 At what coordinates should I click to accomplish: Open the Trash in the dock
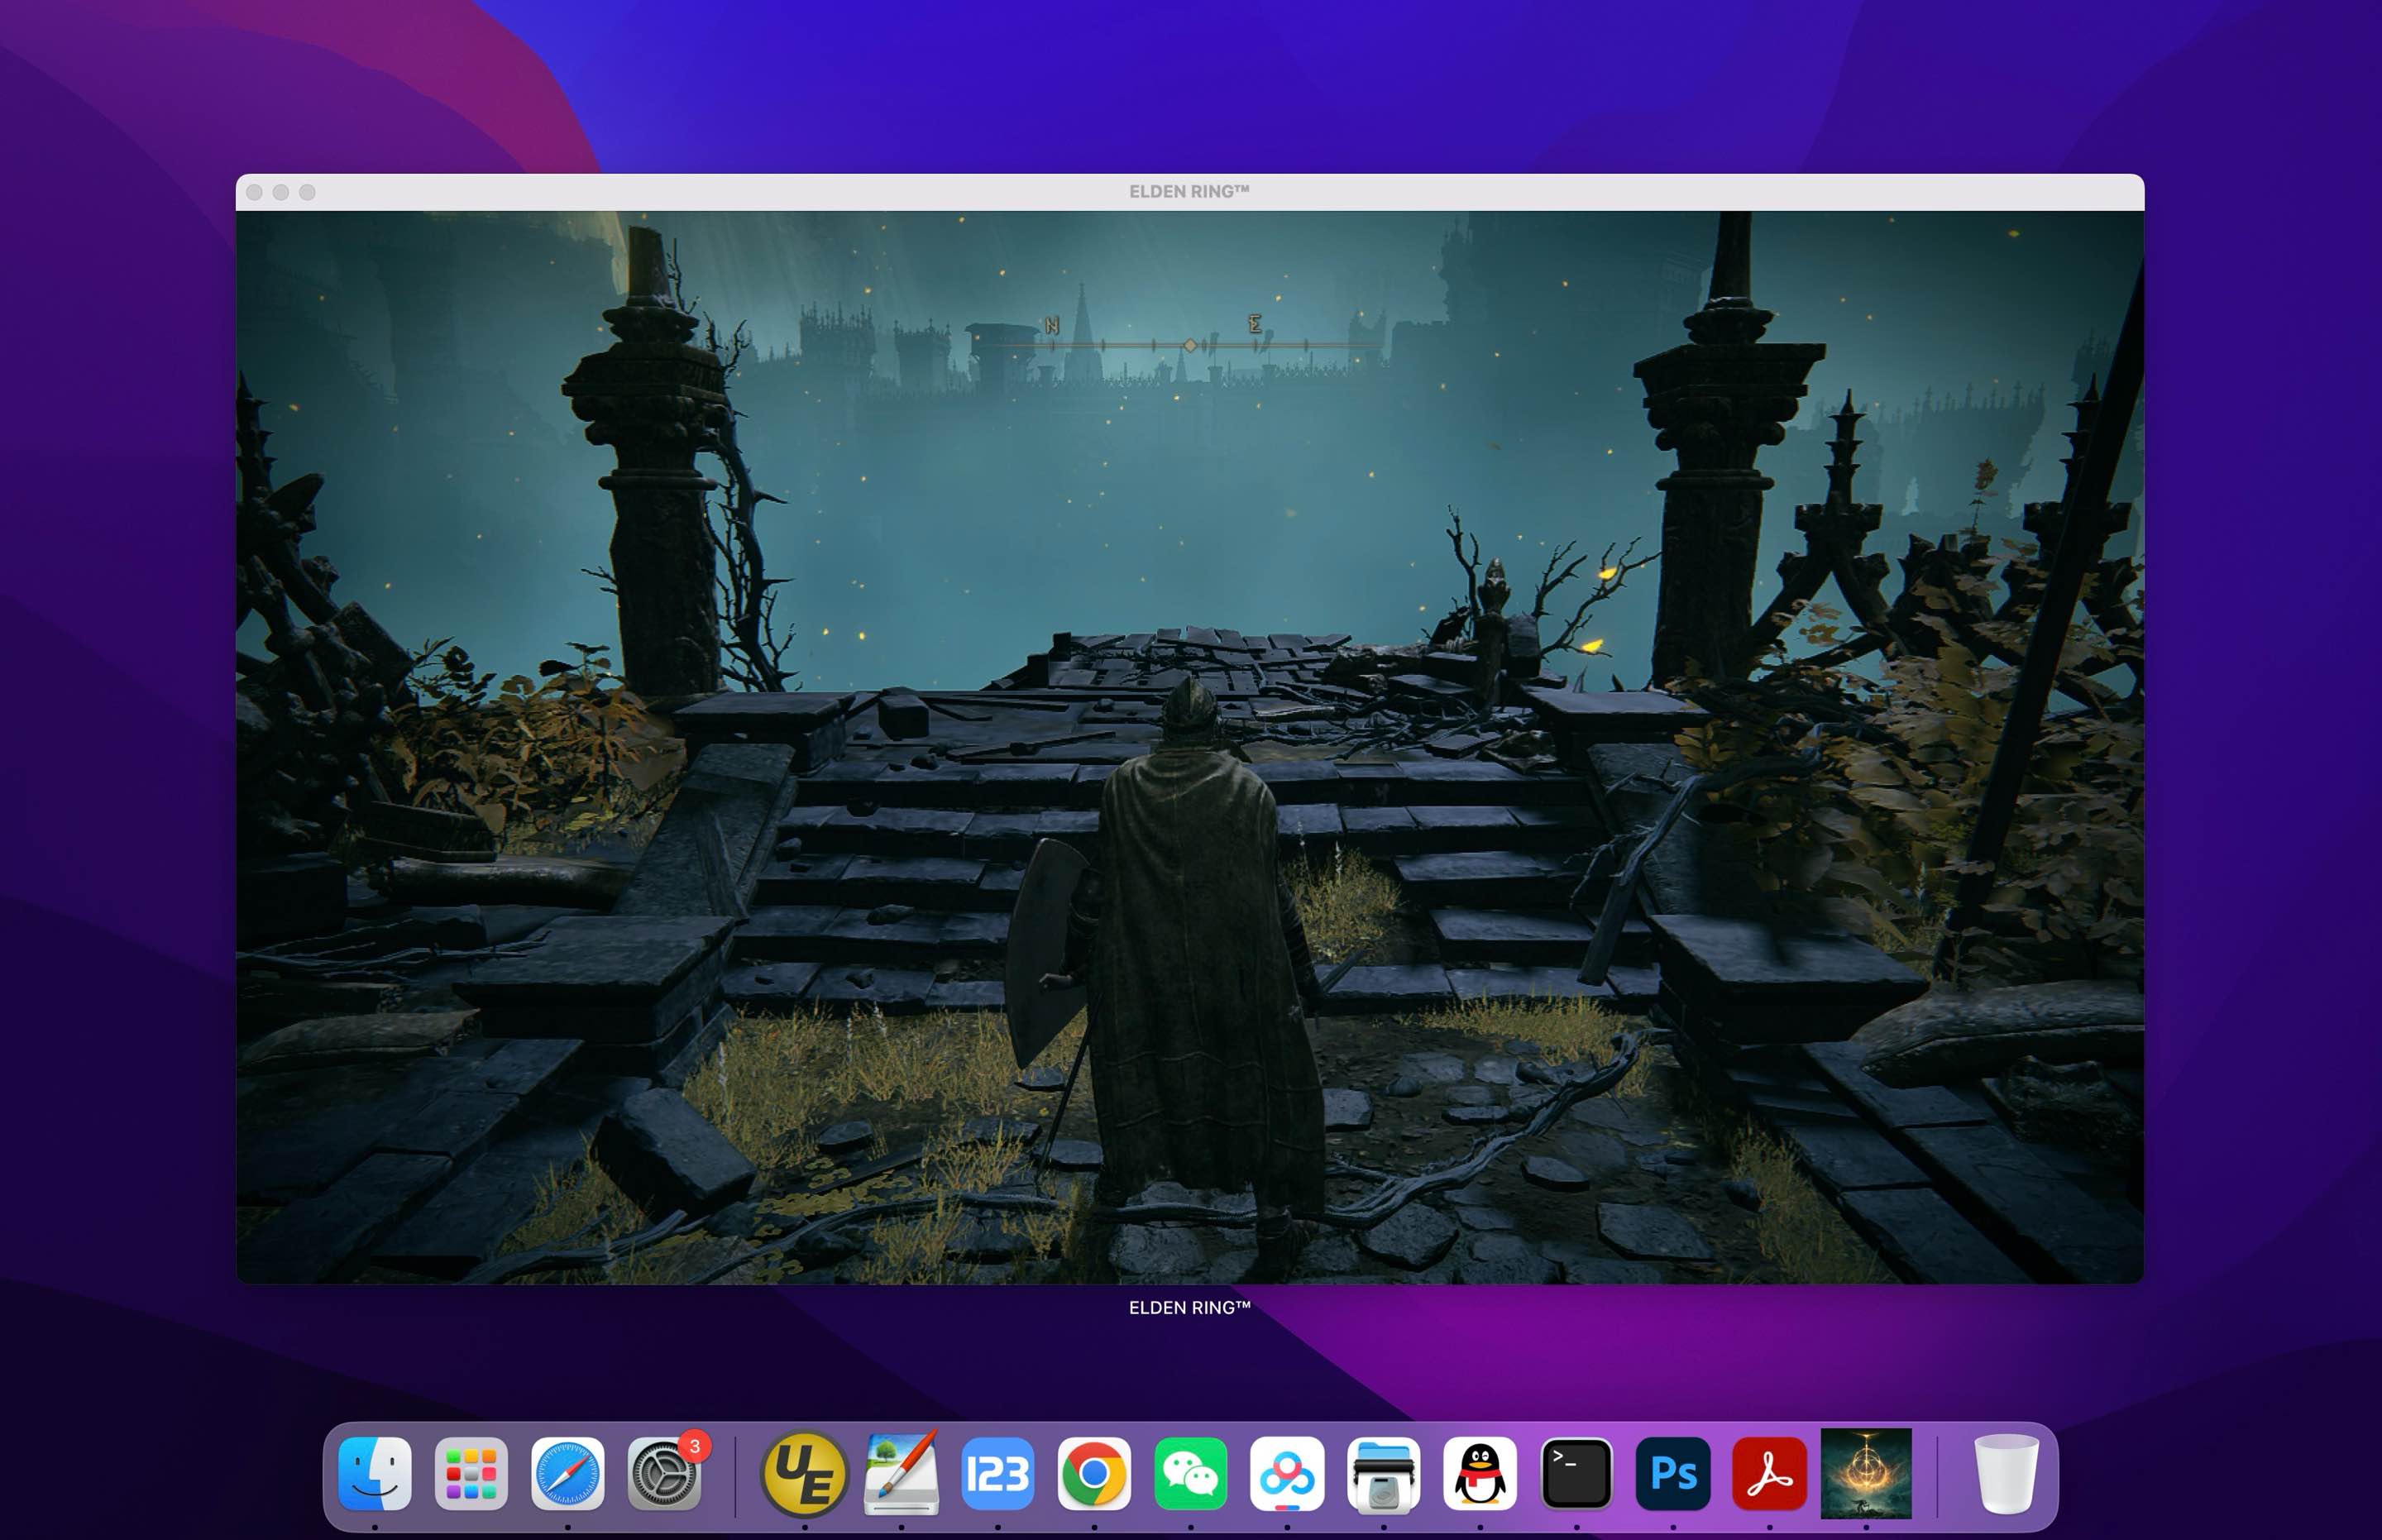click(2005, 1473)
